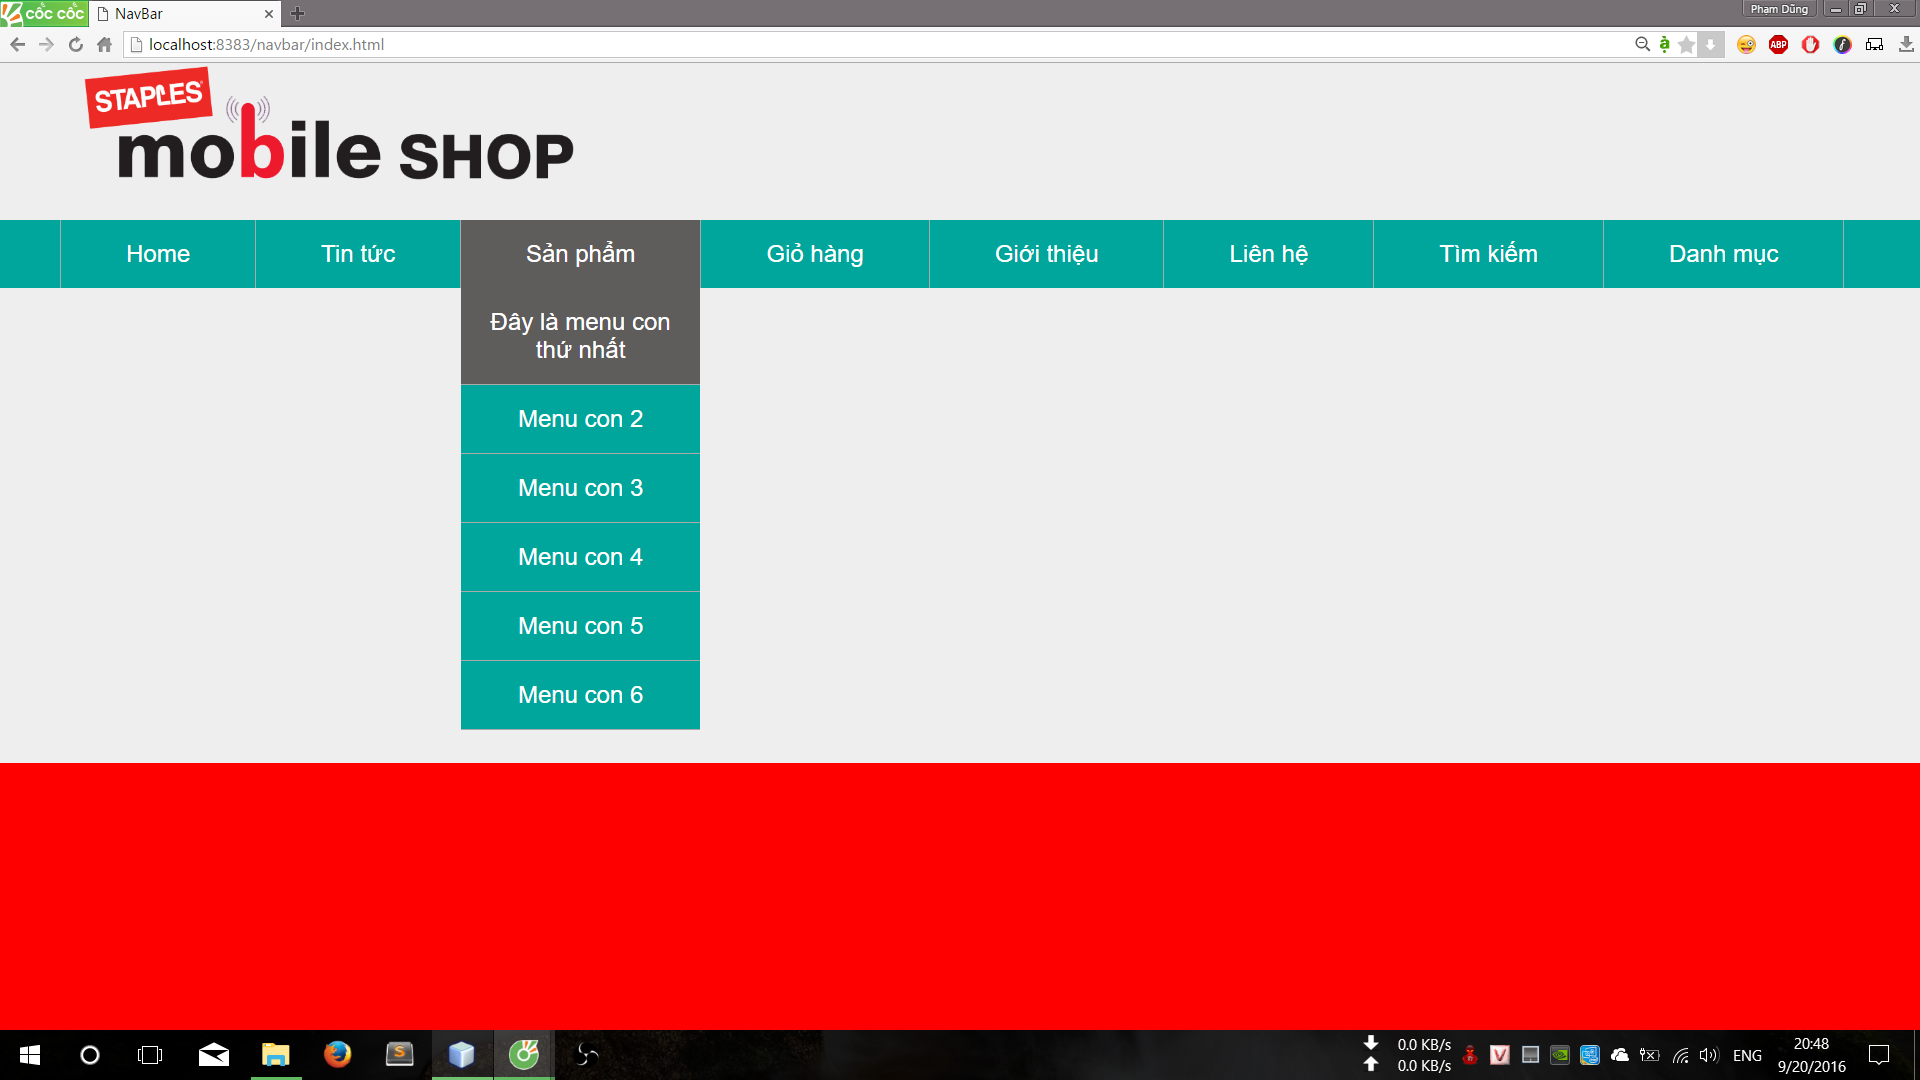Open the Liên hệ nav link
Viewport: 1920px width, 1080px height.
point(1268,254)
